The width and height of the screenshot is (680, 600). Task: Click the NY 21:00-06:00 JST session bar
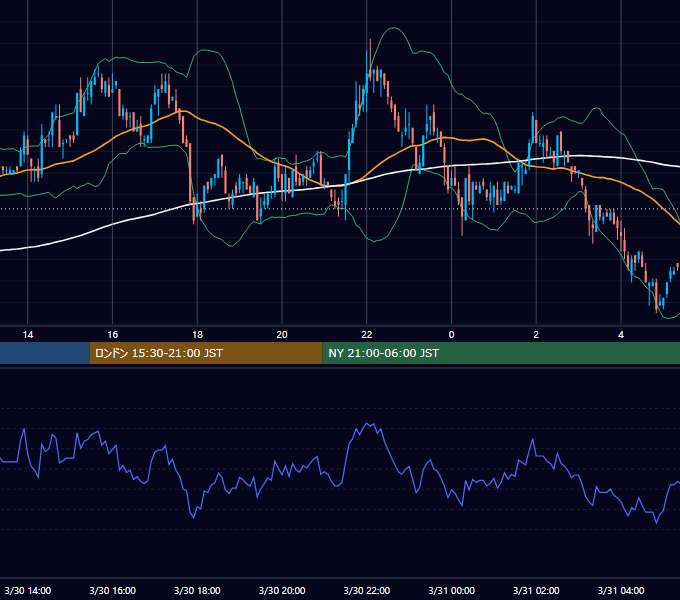[501, 353]
